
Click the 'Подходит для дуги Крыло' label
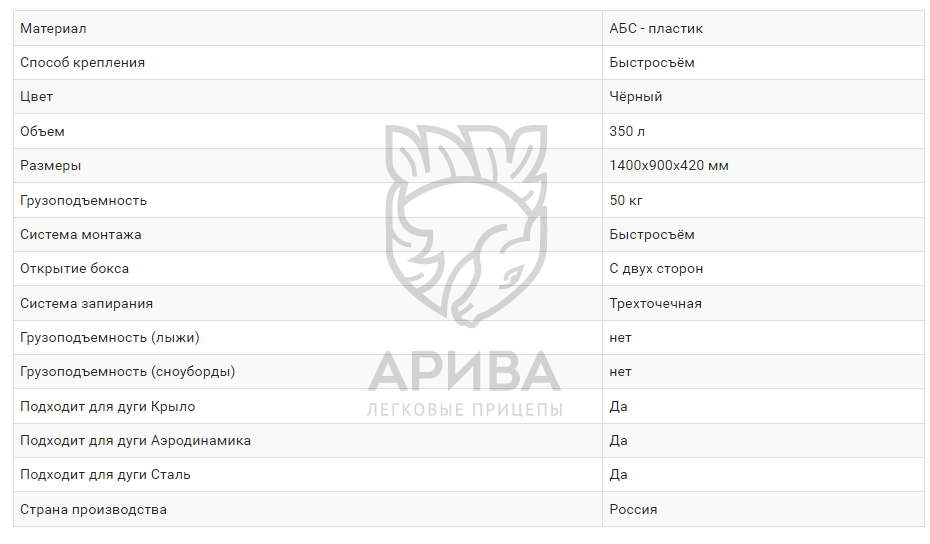[108, 406]
